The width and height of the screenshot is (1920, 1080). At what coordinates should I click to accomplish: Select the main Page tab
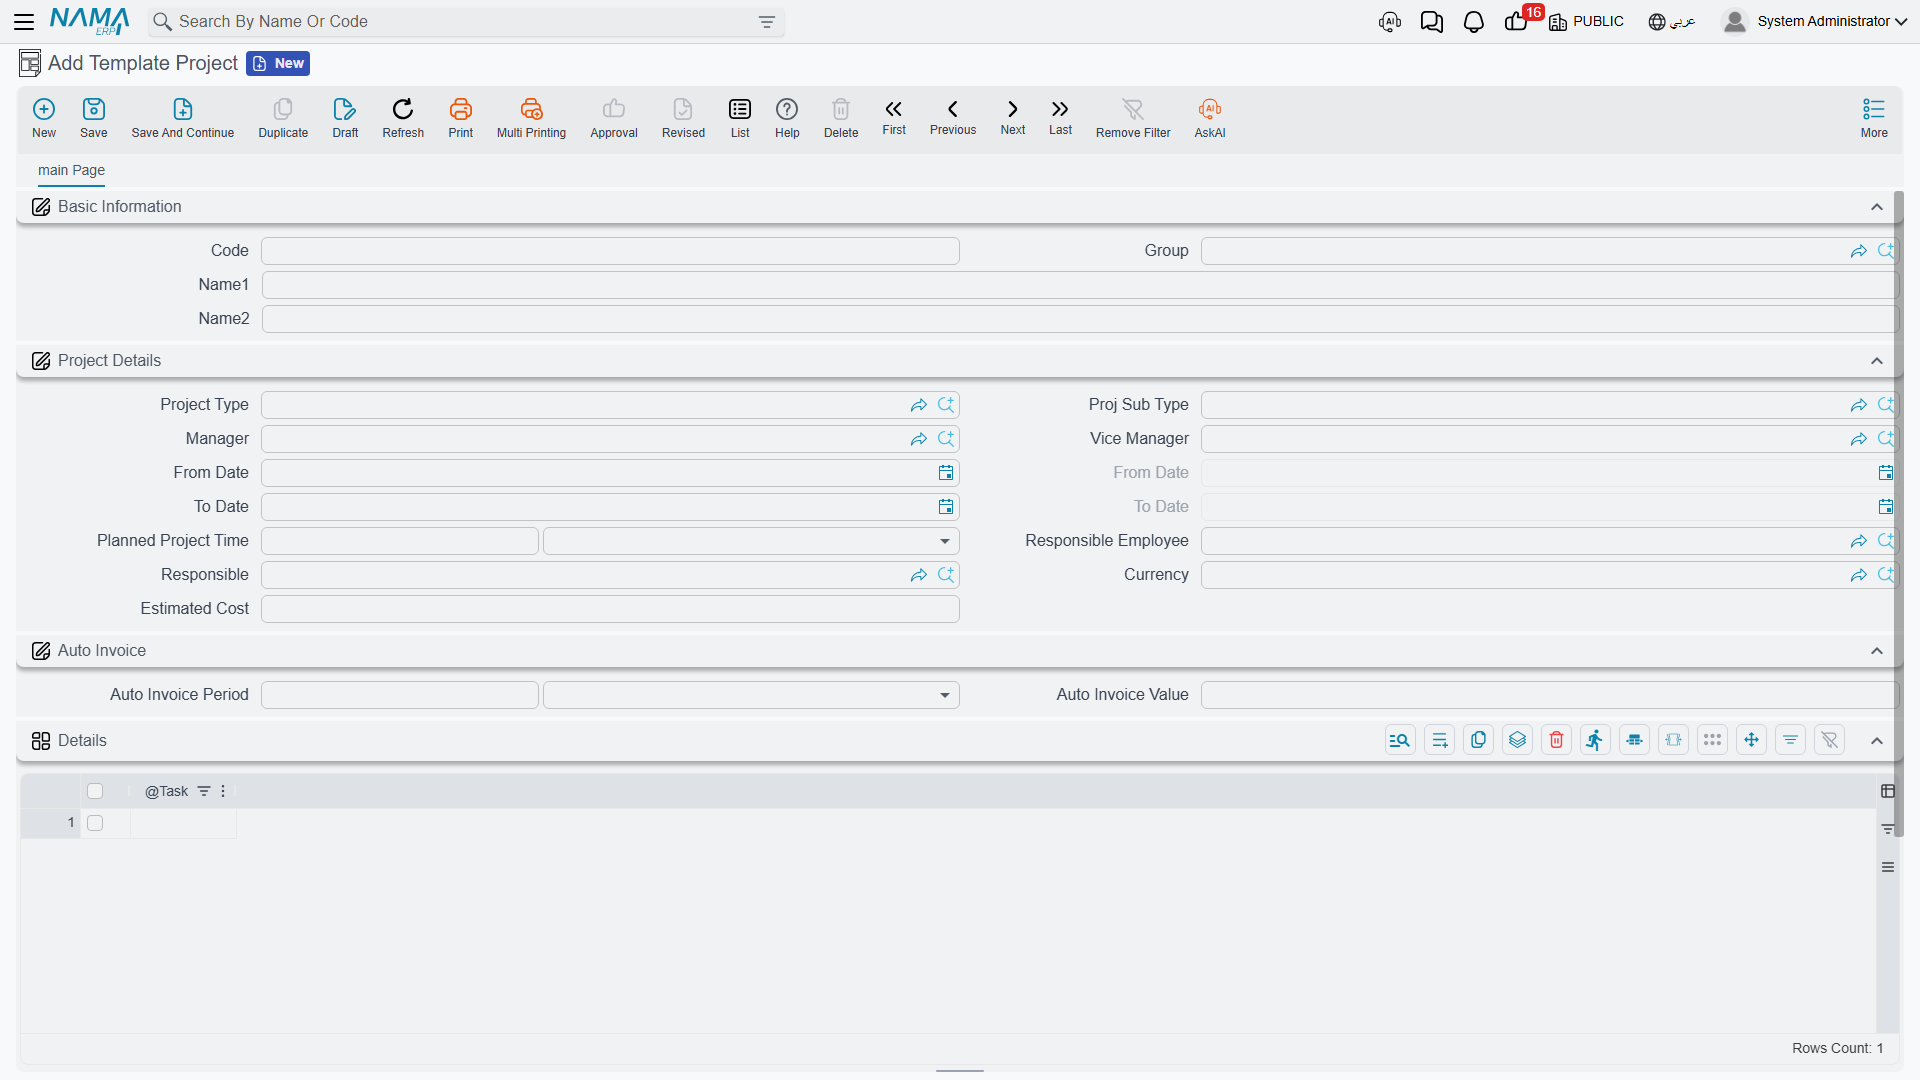71,170
